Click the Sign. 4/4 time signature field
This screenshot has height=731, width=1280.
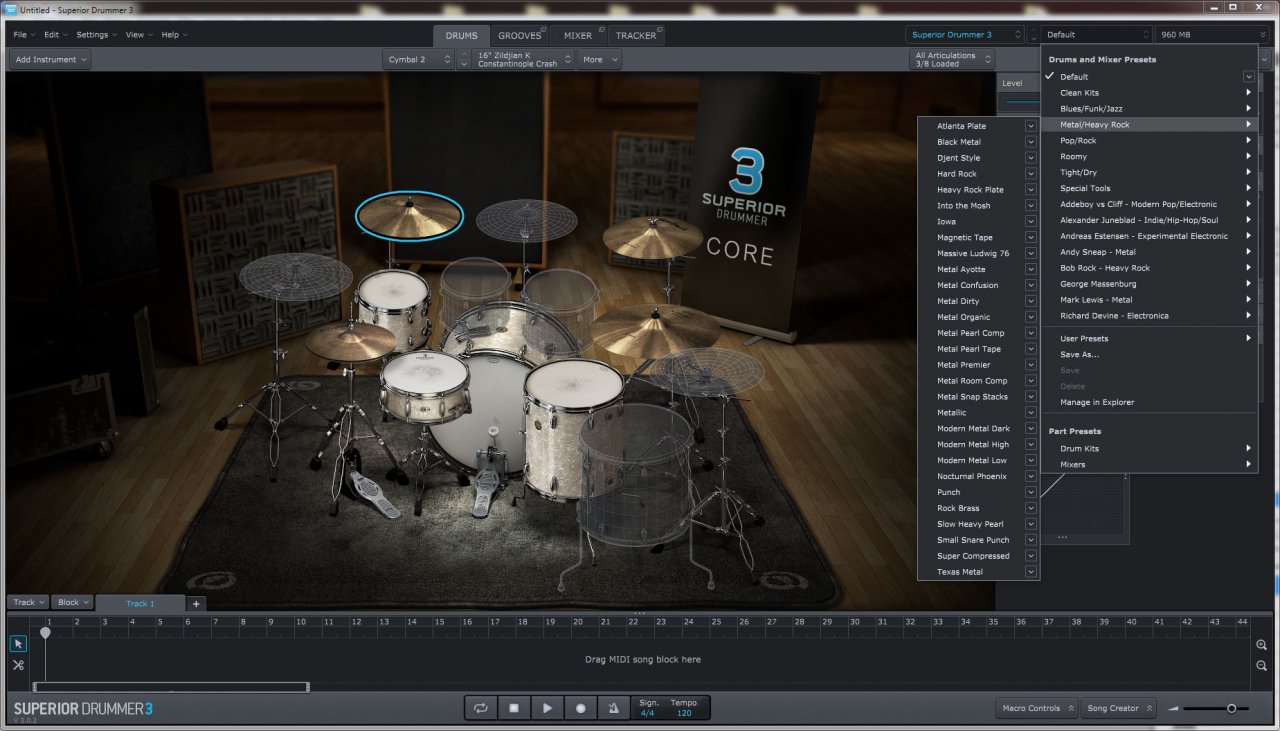pyautogui.click(x=648, y=708)
